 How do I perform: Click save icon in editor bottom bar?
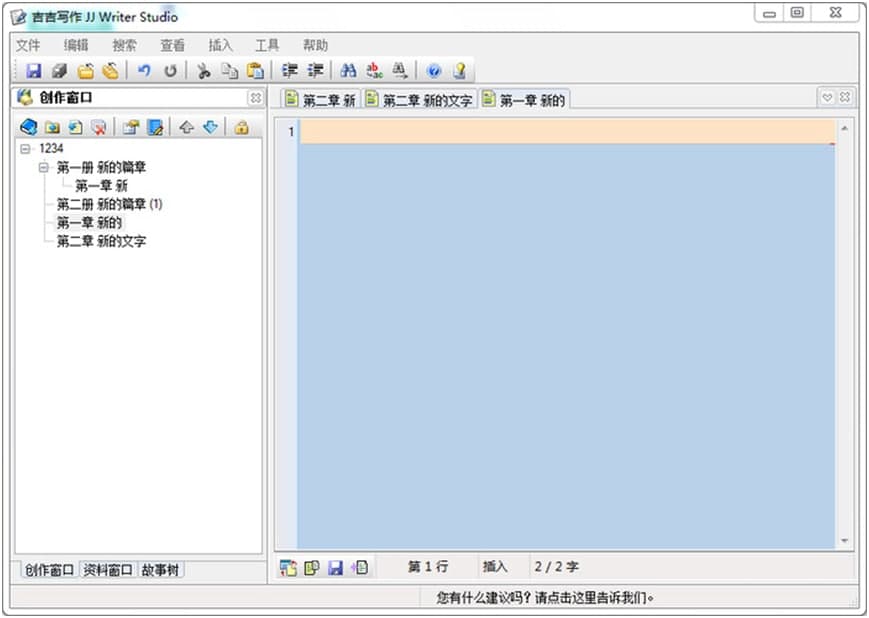click(x=336, y=567)
